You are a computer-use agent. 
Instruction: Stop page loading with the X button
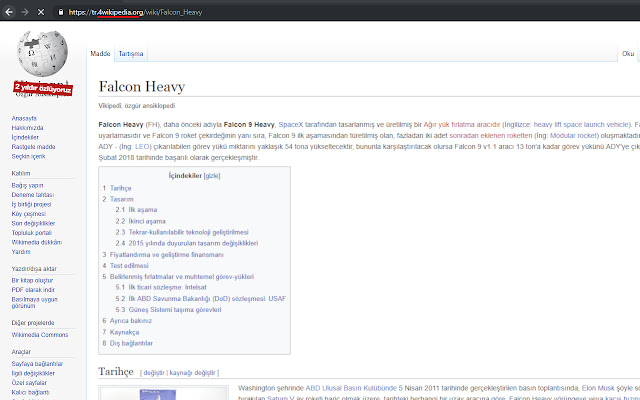click(41, 12)
